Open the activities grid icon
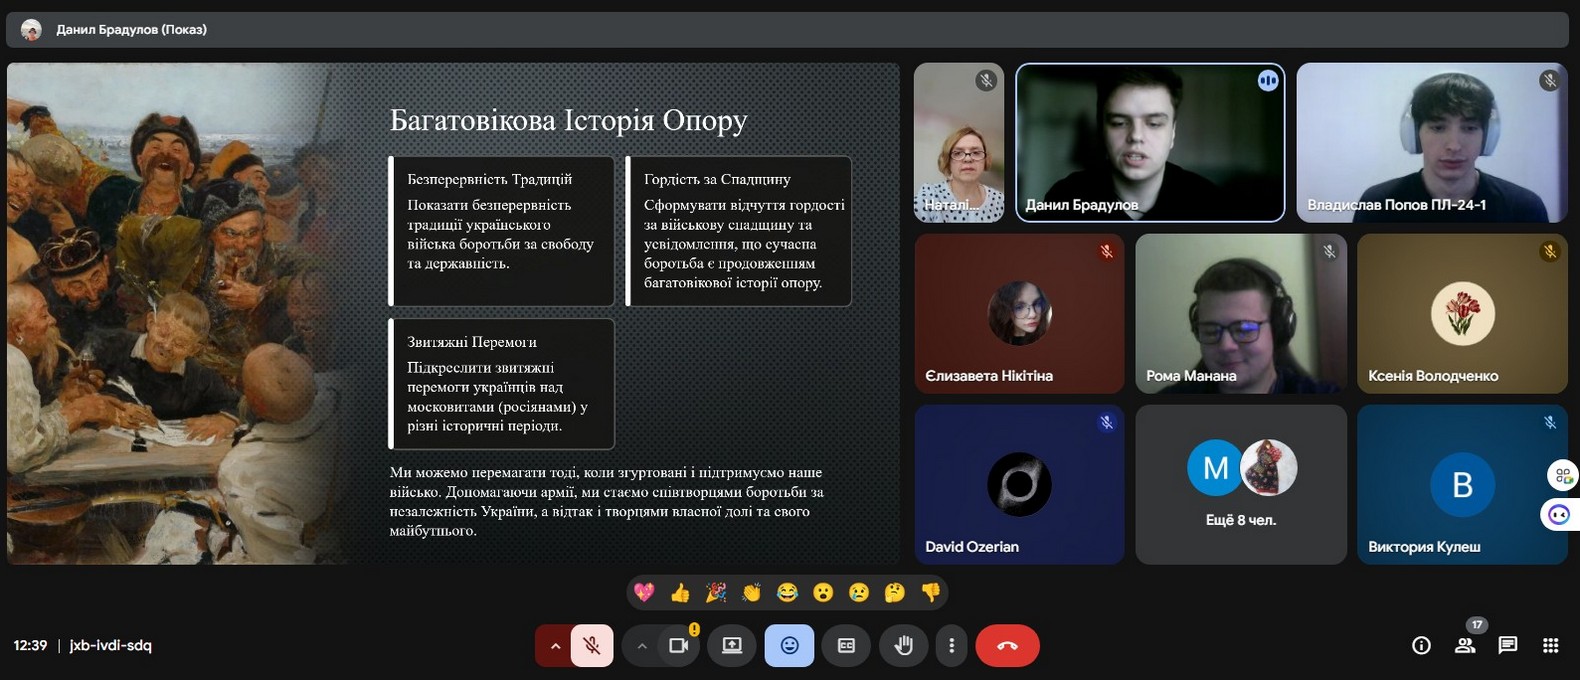 pyautogui.click(x=1550, y=646)
